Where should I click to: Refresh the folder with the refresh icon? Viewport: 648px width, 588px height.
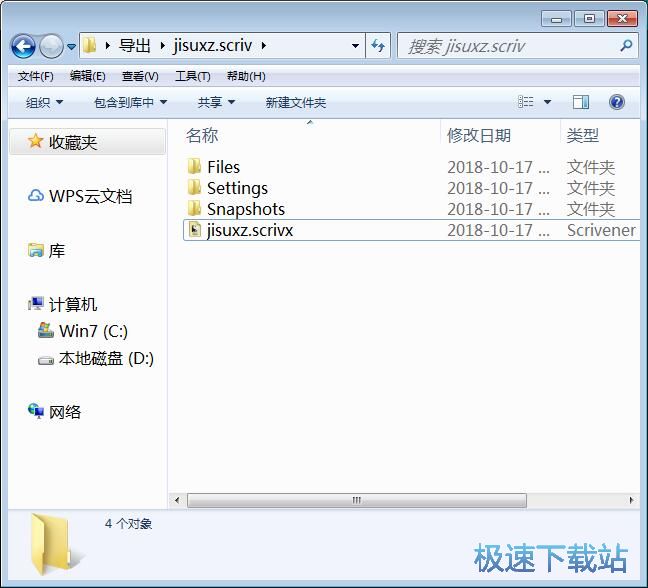click(378, 45)
